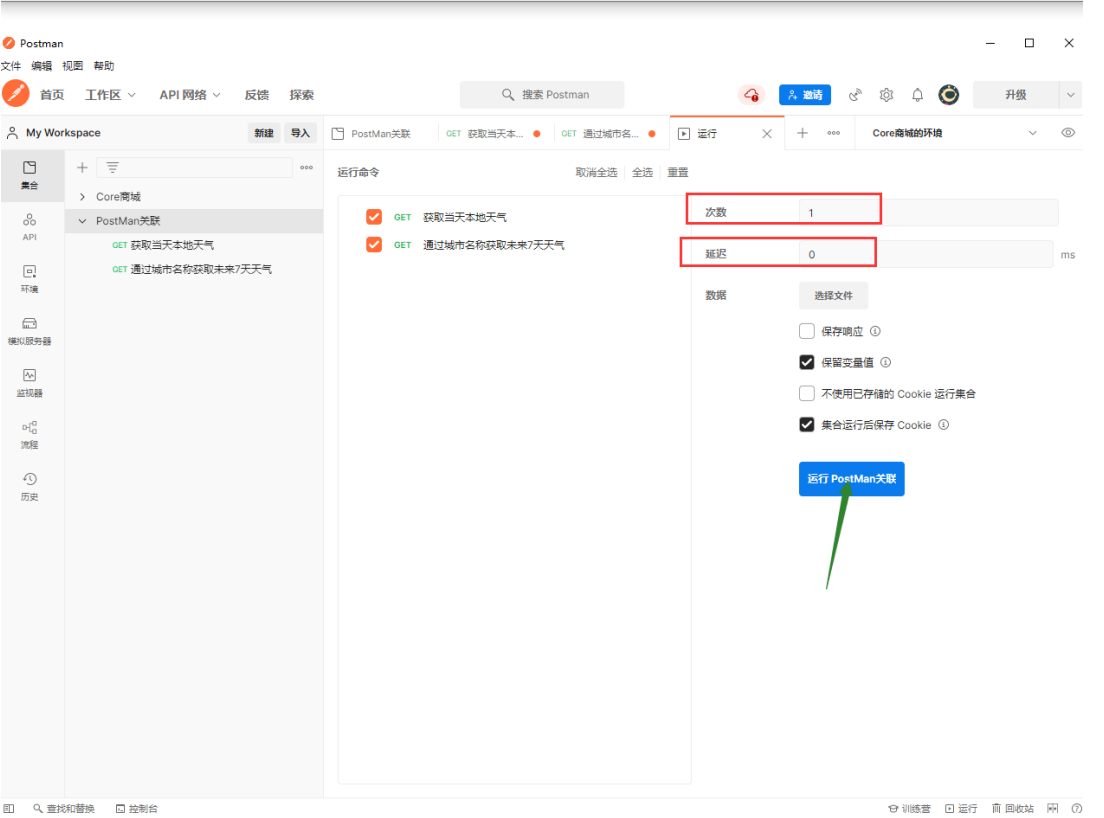Open the API 网络 dropdown
This screenshot has width=1104, height=818.
point(190,94)
